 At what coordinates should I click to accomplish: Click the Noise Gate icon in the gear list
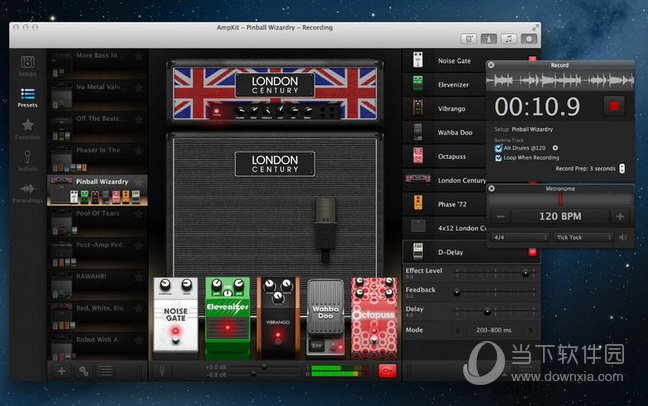[x=418, y=60]
